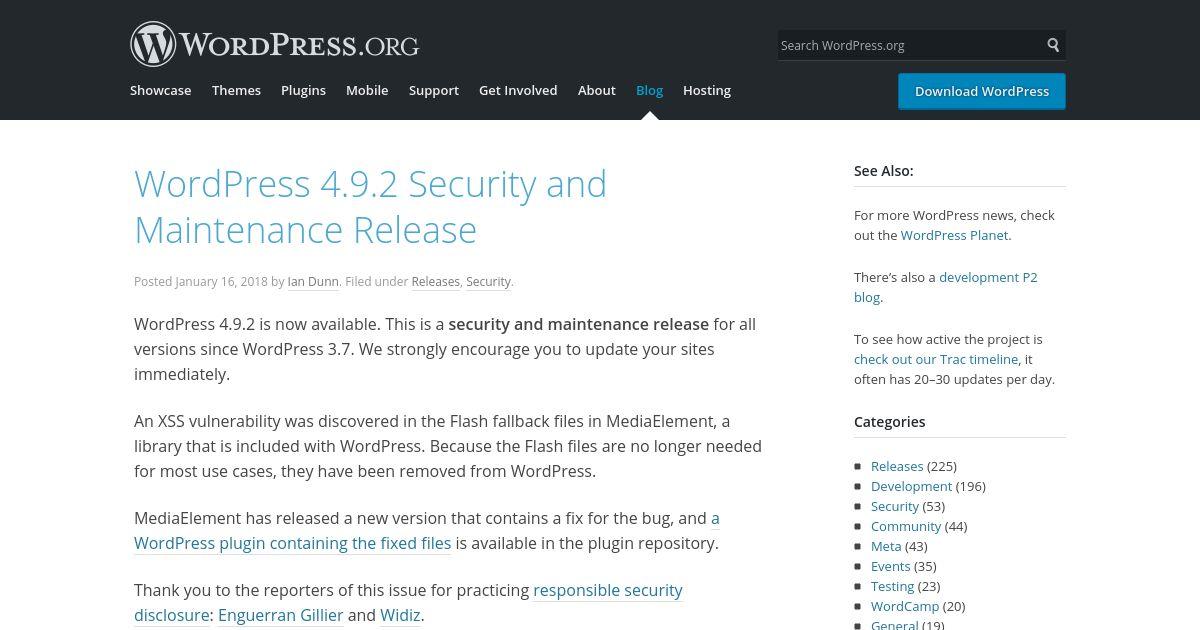Click the Download WordPress button
Screen dimensions: 1200x630
(982, 91)
